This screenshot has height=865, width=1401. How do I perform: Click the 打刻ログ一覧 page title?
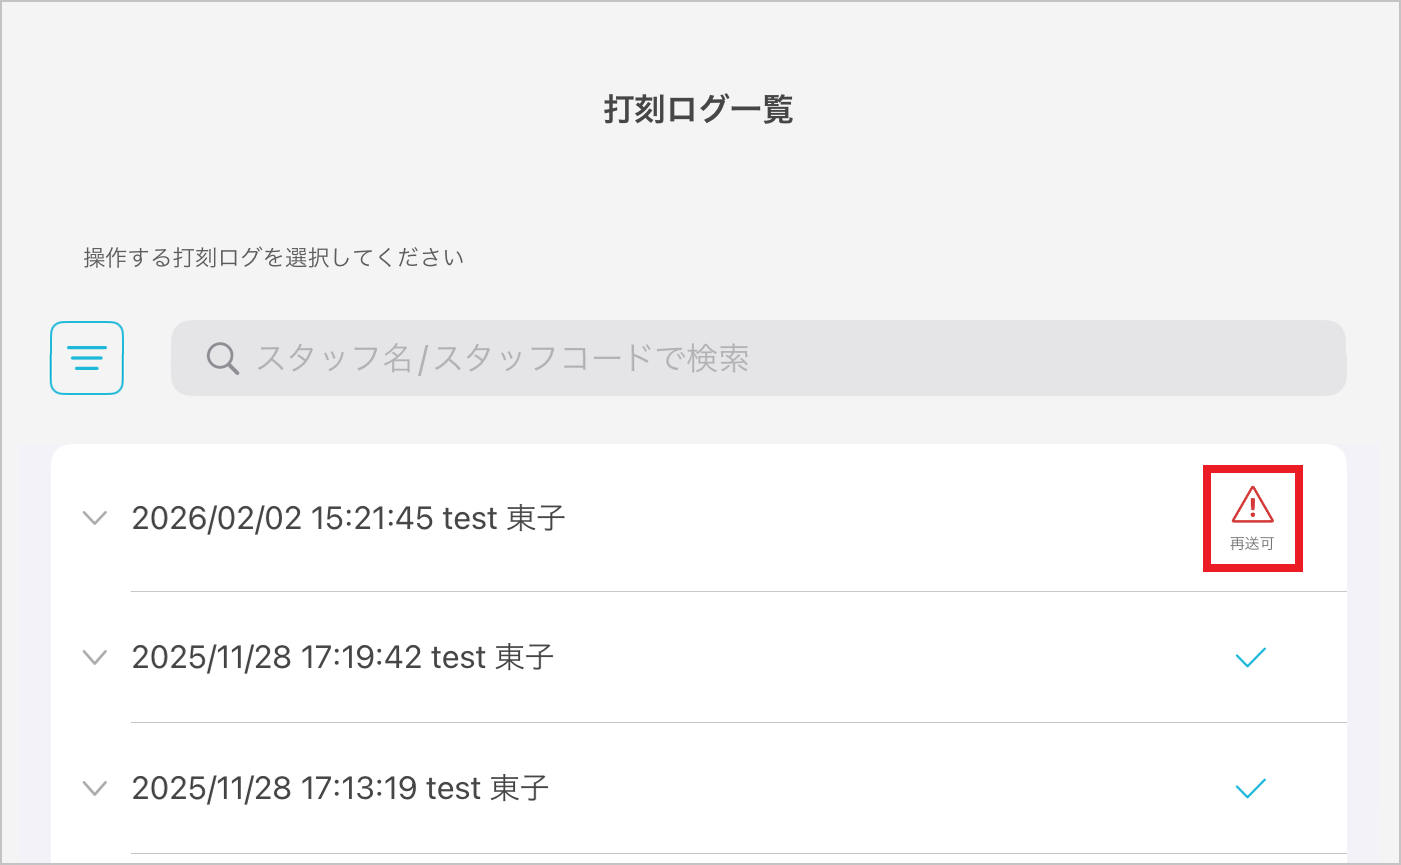click(x=698, y=109)
